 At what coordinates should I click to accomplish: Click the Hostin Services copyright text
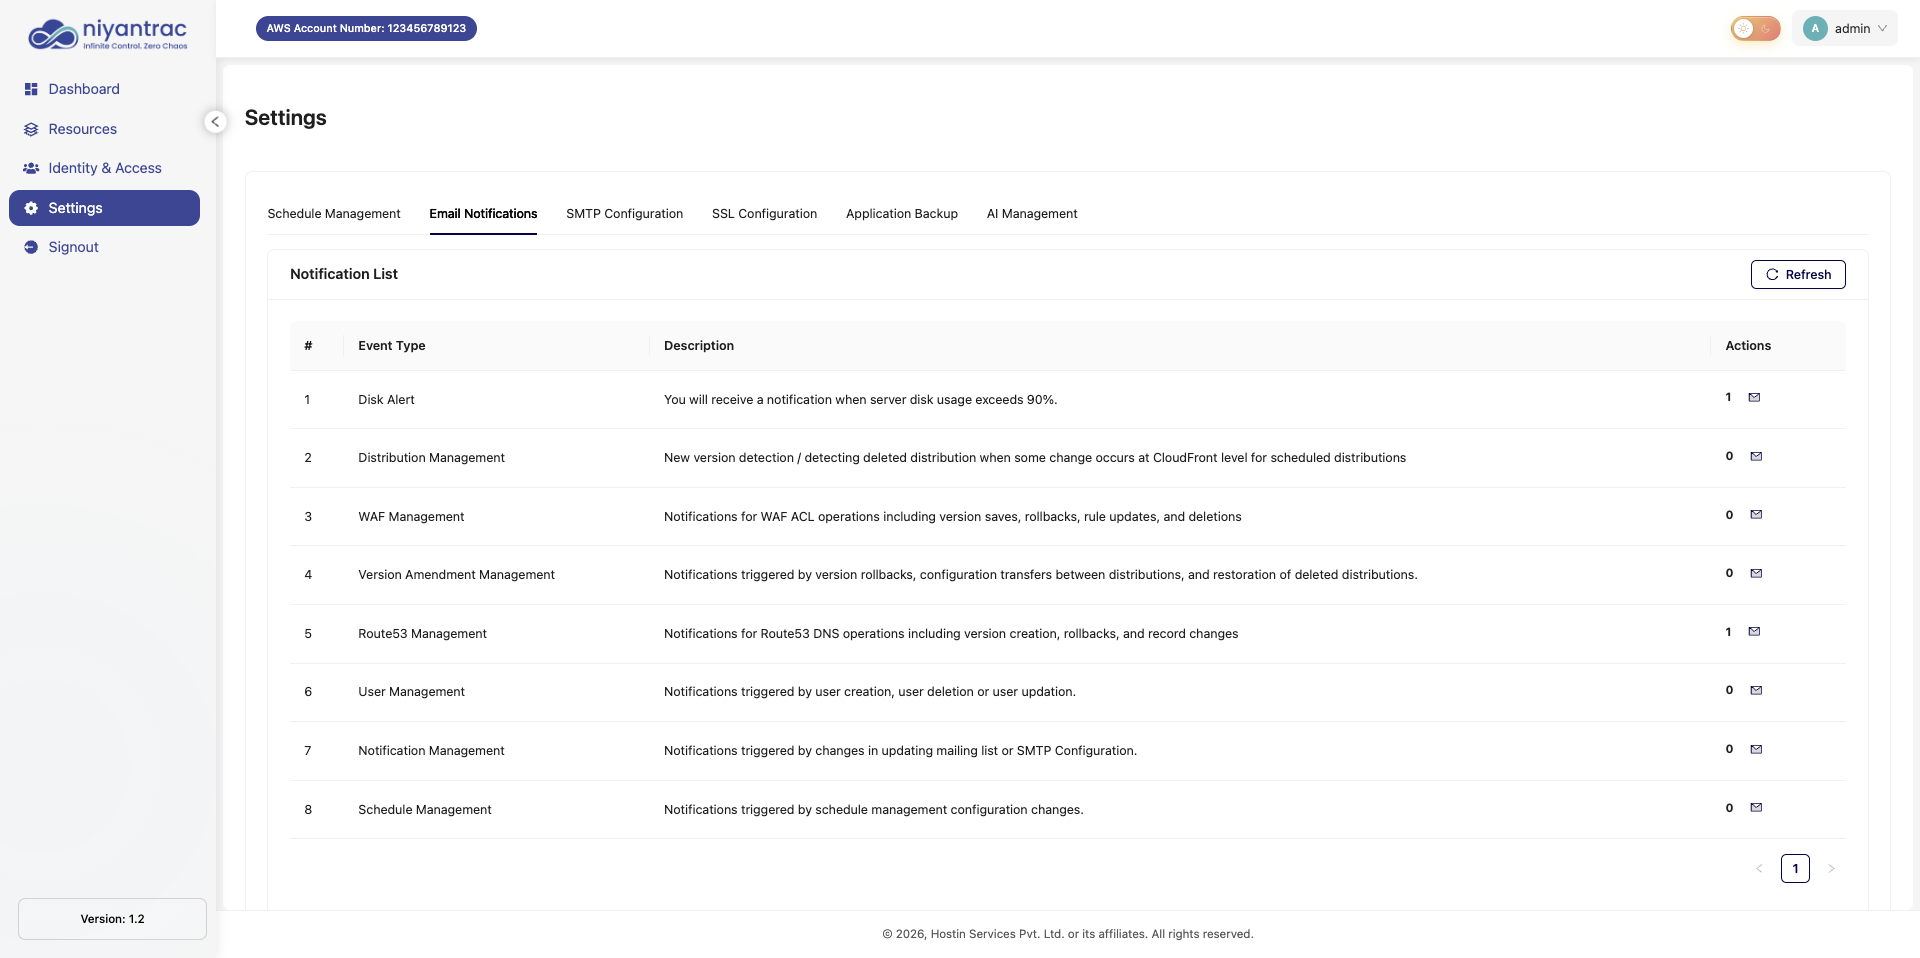(x=1067, y=934)
